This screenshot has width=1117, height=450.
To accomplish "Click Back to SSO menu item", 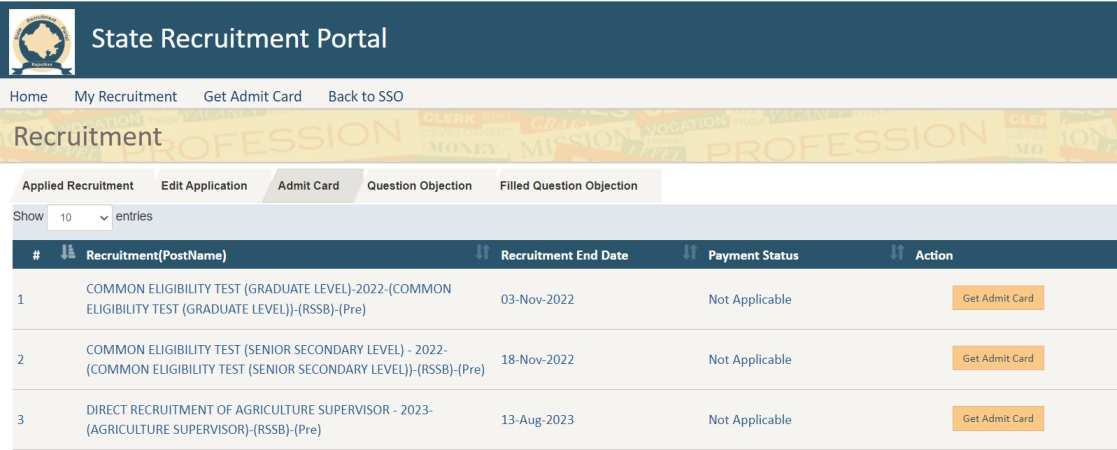I will (365, 96).
